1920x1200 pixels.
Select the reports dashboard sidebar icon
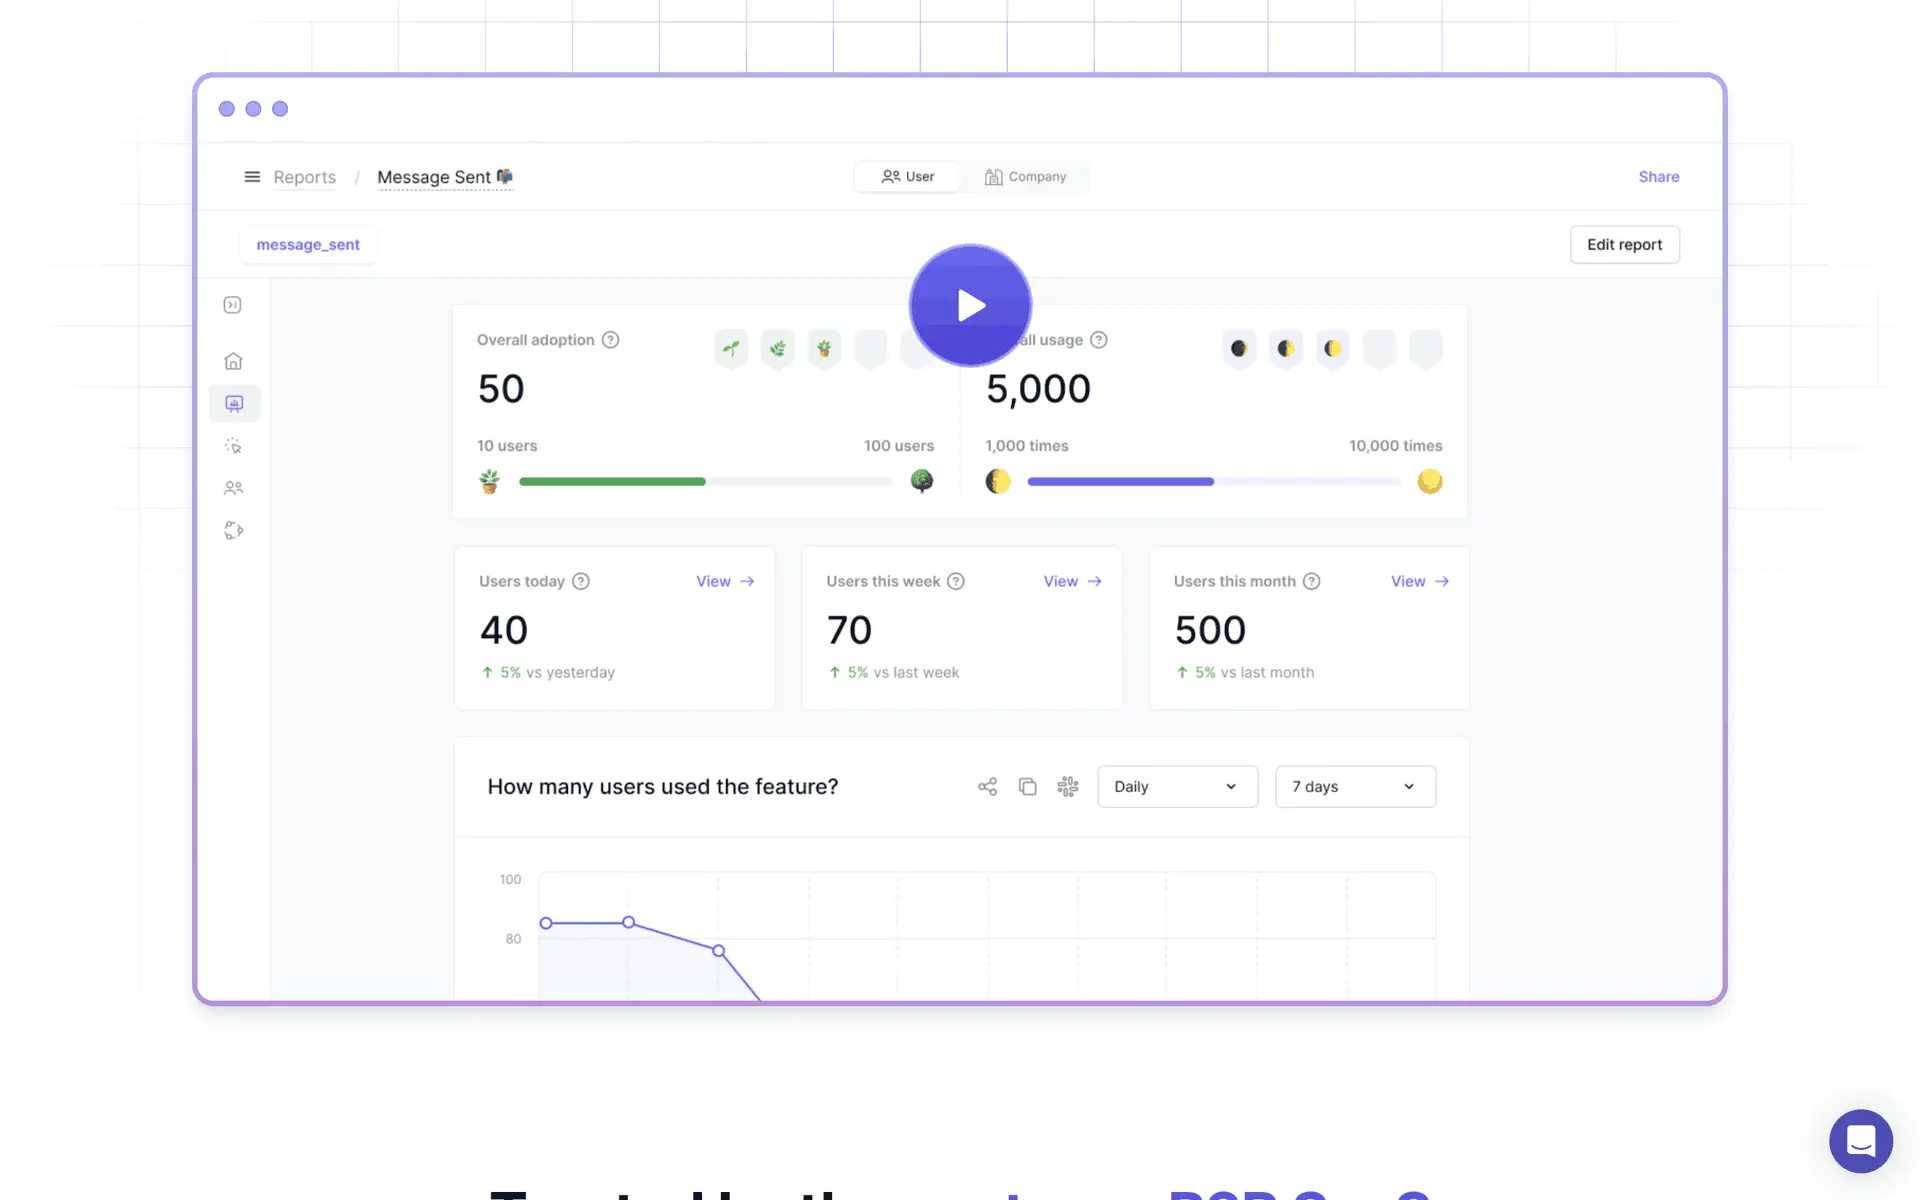(233, 403)
